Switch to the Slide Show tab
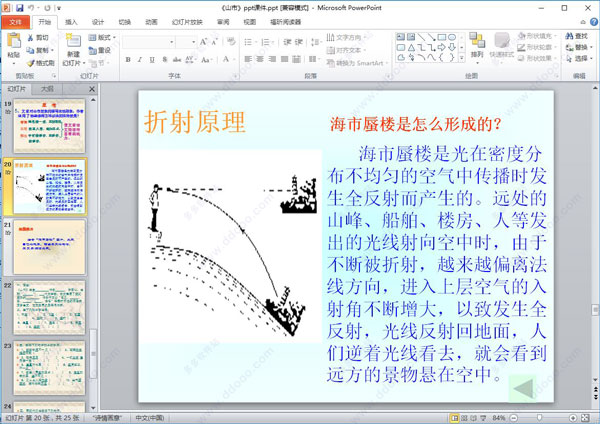 point(187,22)
